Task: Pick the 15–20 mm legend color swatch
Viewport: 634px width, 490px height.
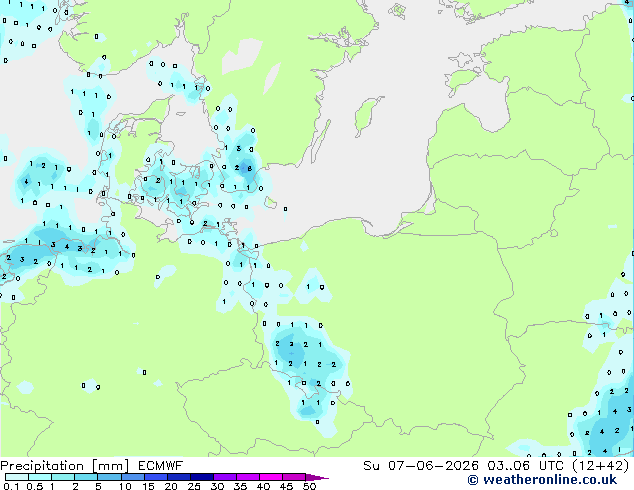Action: click(x=156, y=477)
